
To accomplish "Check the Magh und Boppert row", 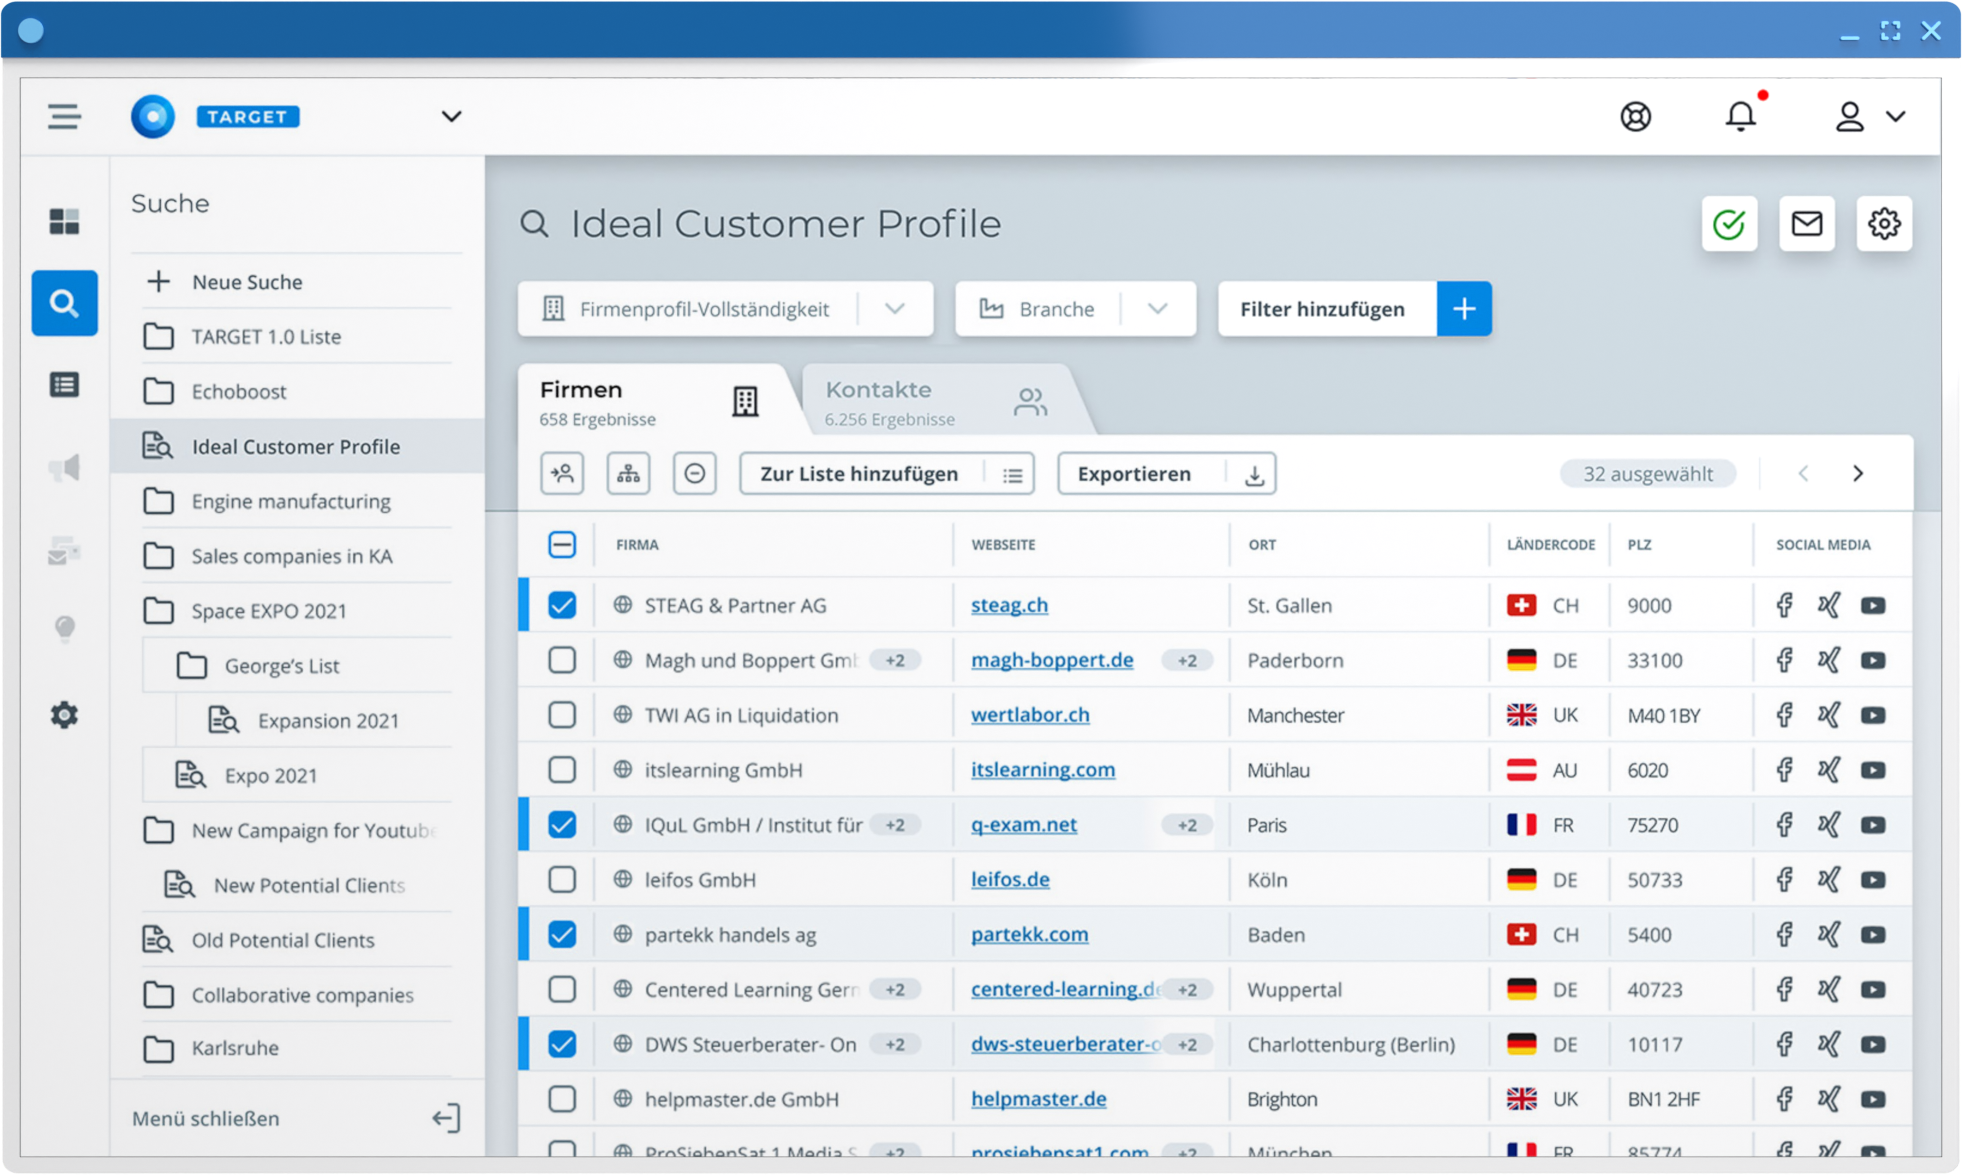I will [x=562, y=660].
